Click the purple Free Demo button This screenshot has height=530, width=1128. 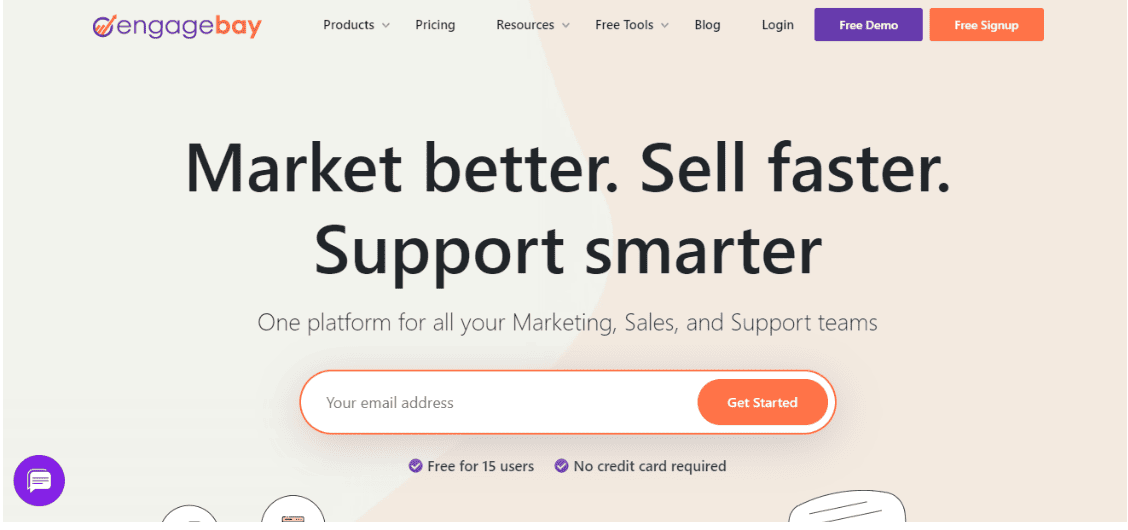tap(868, 25)
